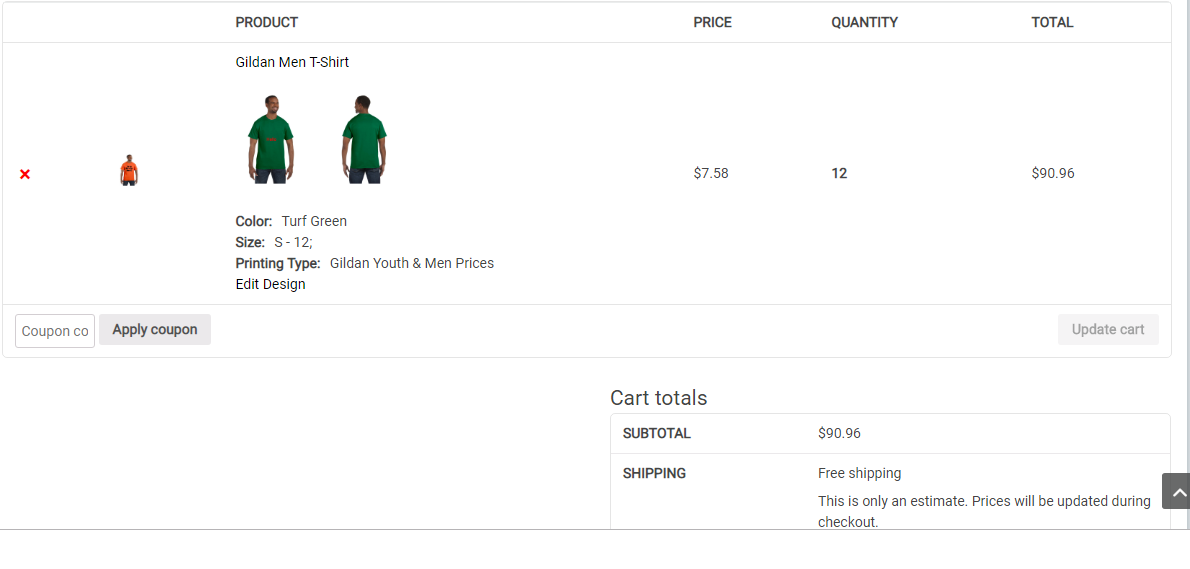The height and width of the screenshot is (569, 1190).
Task: Remove the Gildan Men T-Shirt from cart
Action: [x=25, y=174]
